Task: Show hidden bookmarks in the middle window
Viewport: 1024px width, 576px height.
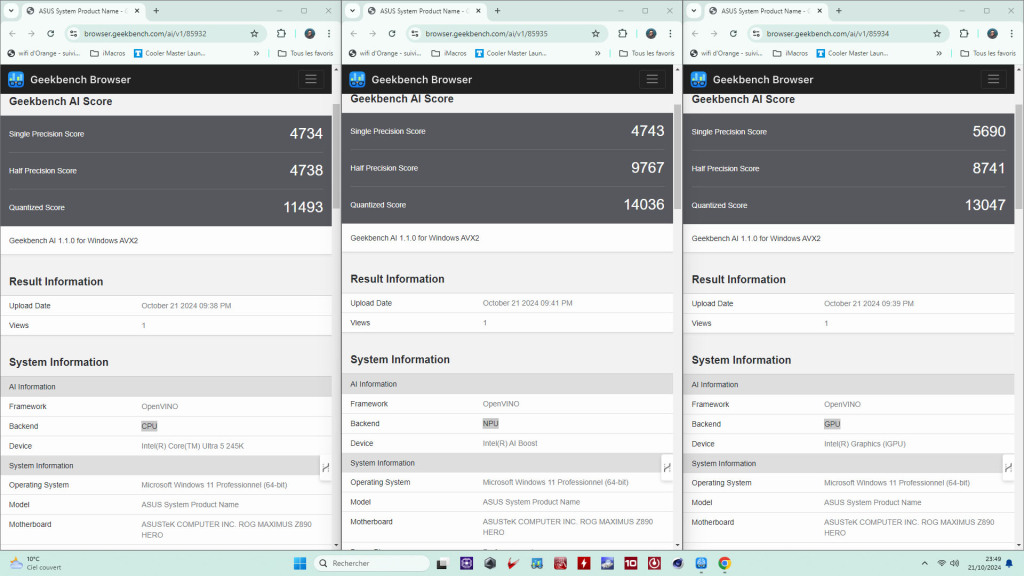Action: coord(598,54)
